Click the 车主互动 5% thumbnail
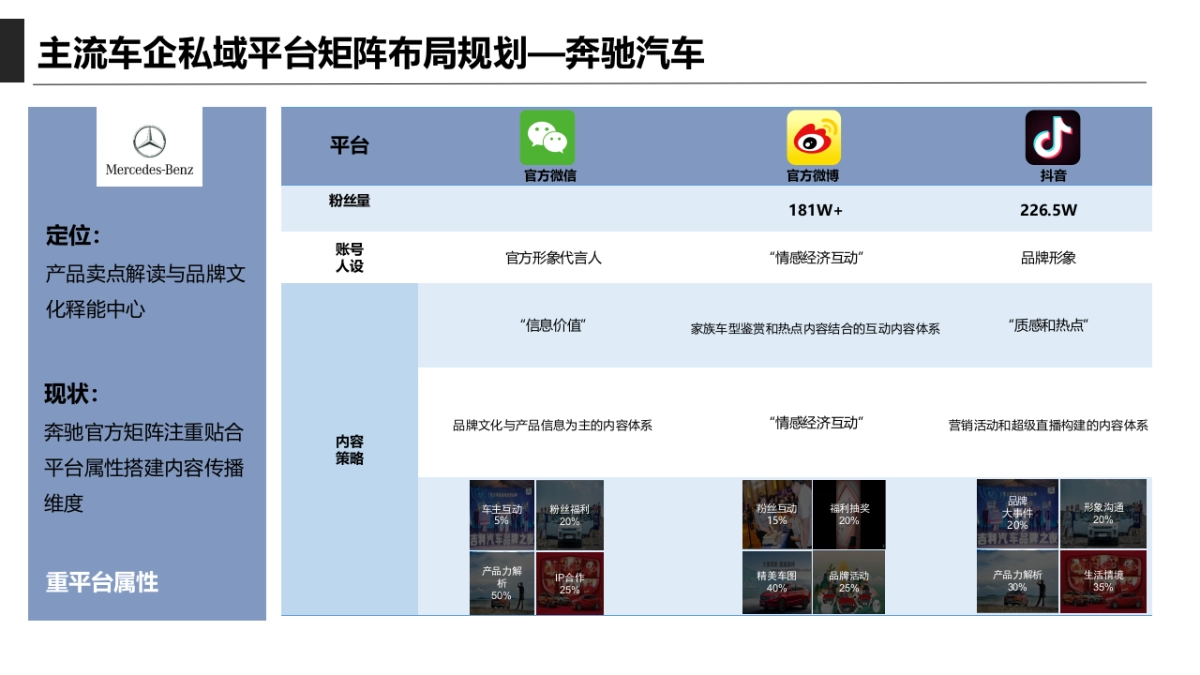The width and height of the screenshot is (1200, 675). click(499, 514)
